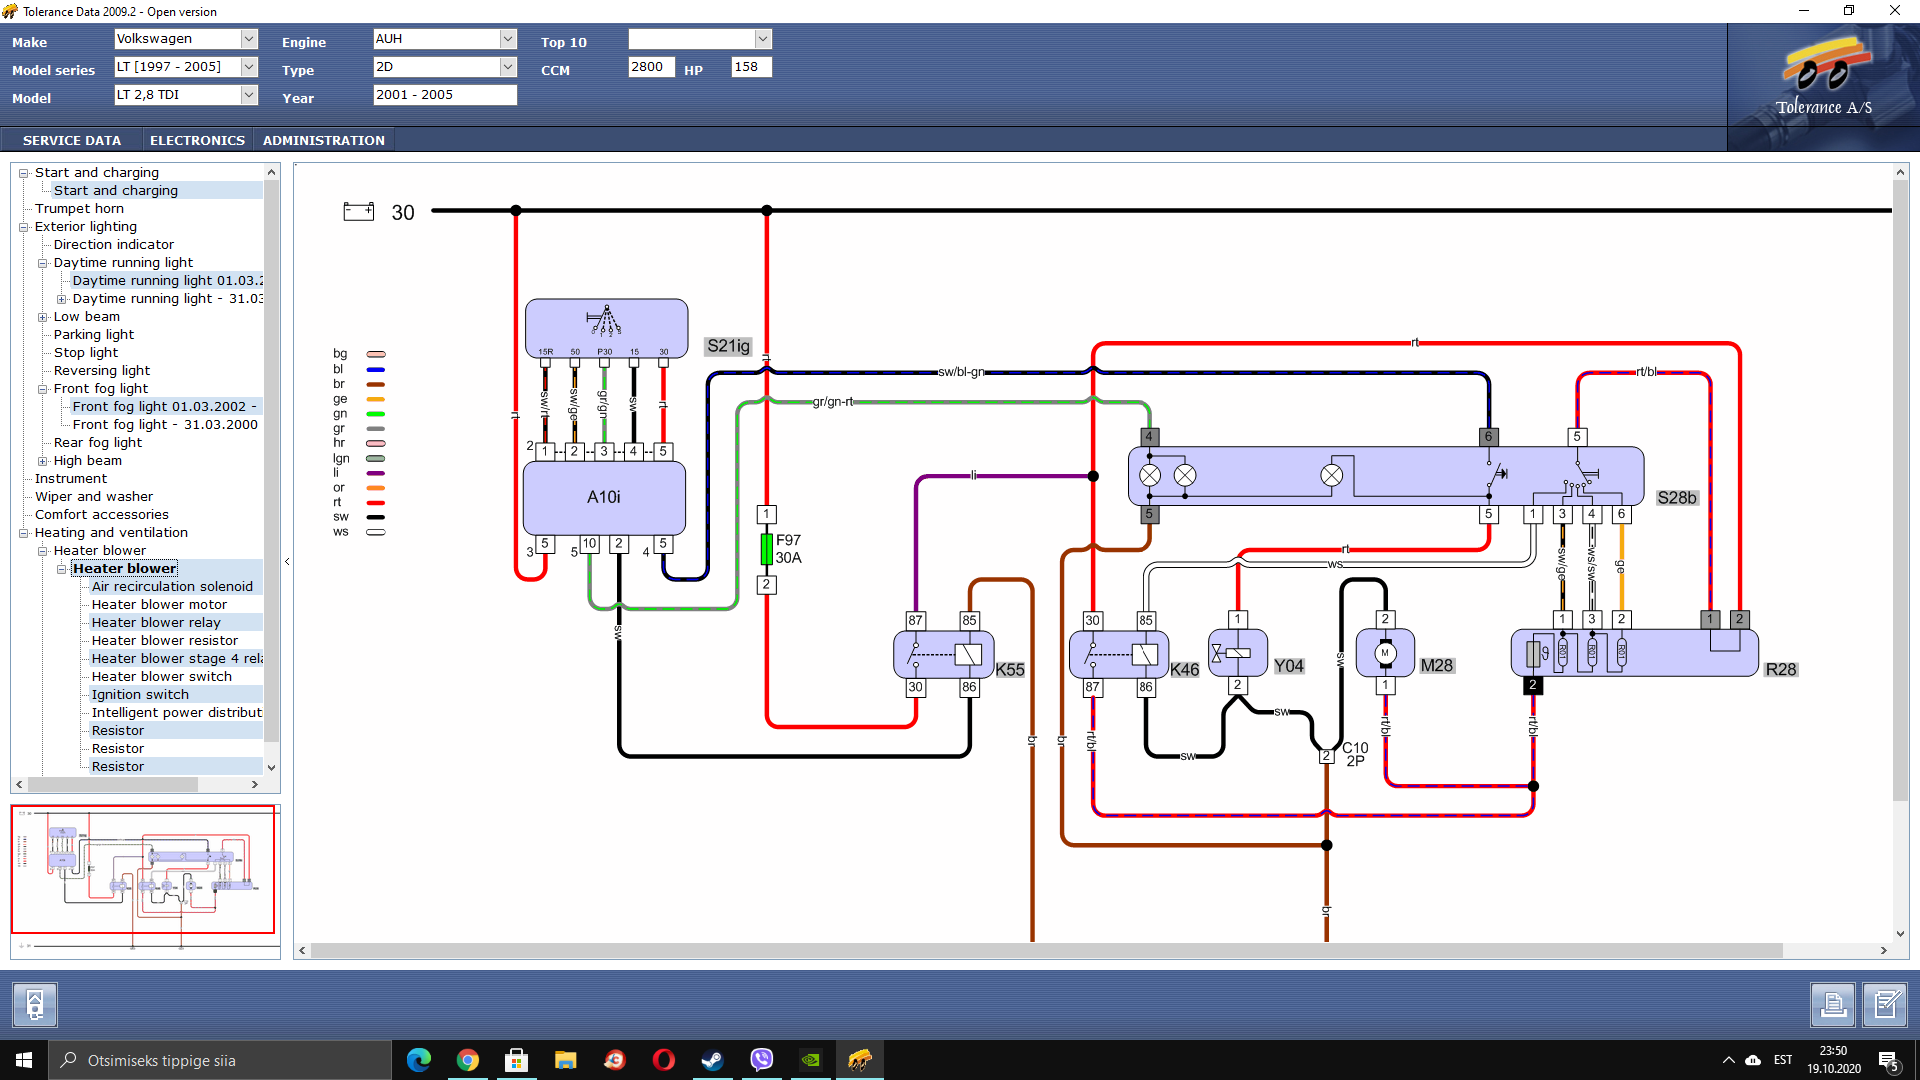Open Viber from the taskbar
The image size is (1920, 1080).
coord(761,1060)
